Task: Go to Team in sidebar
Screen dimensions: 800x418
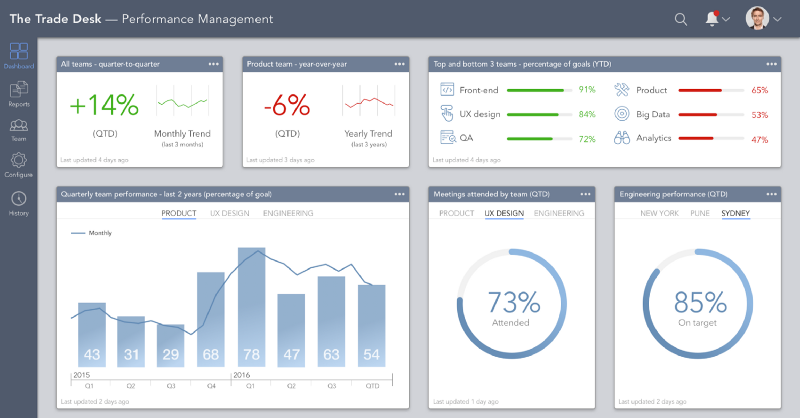Action: click(19, 126)
